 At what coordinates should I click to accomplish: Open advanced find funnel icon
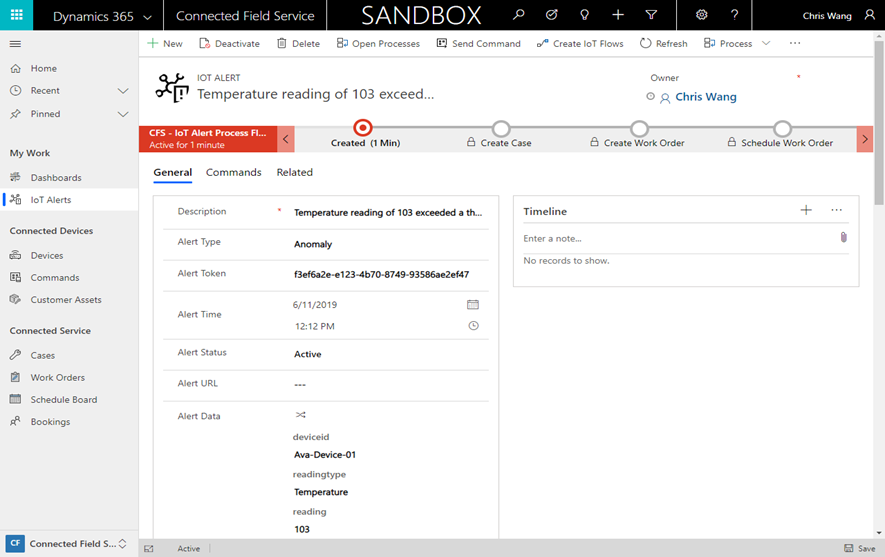pyautogui.click(x=651, y=15)
